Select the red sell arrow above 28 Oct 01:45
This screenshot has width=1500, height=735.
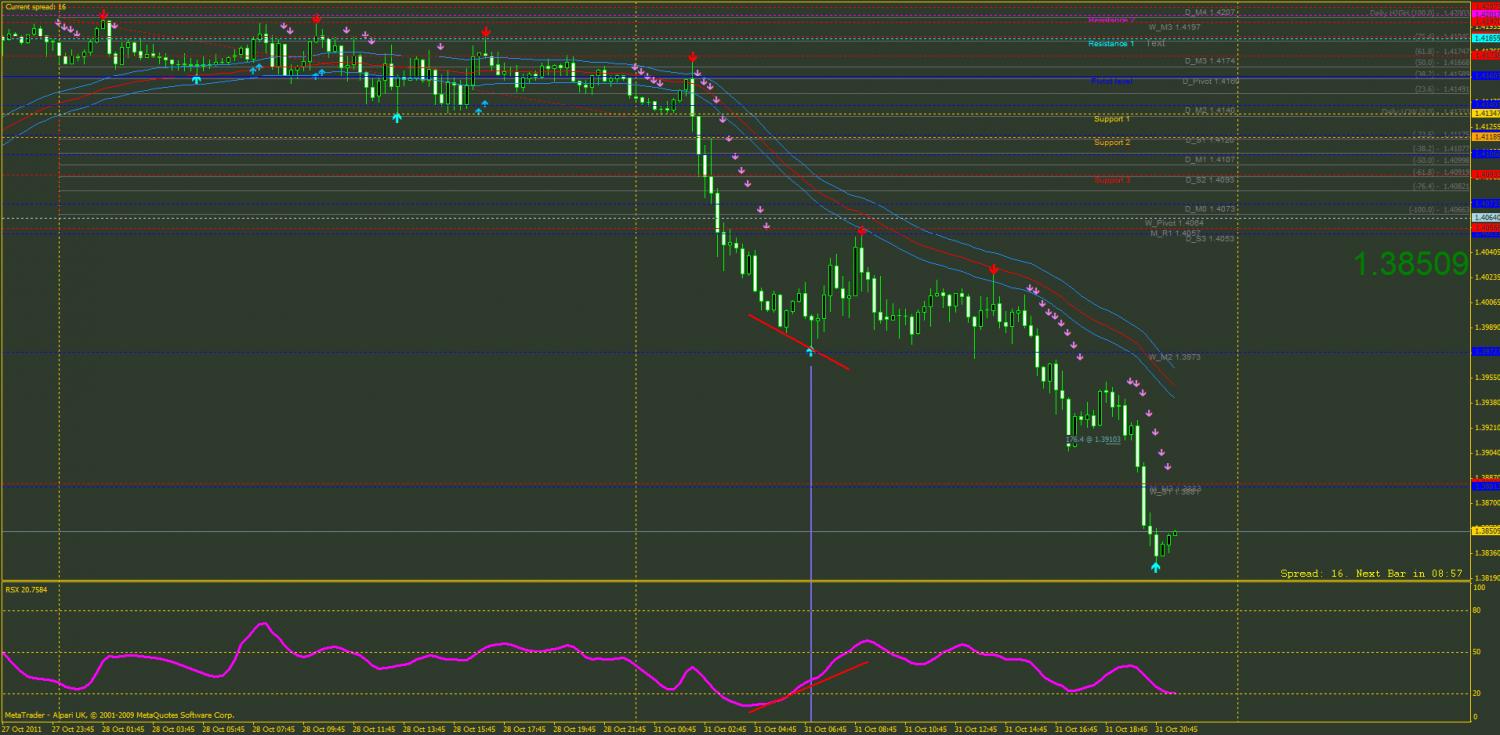click(x=104, y=15)
